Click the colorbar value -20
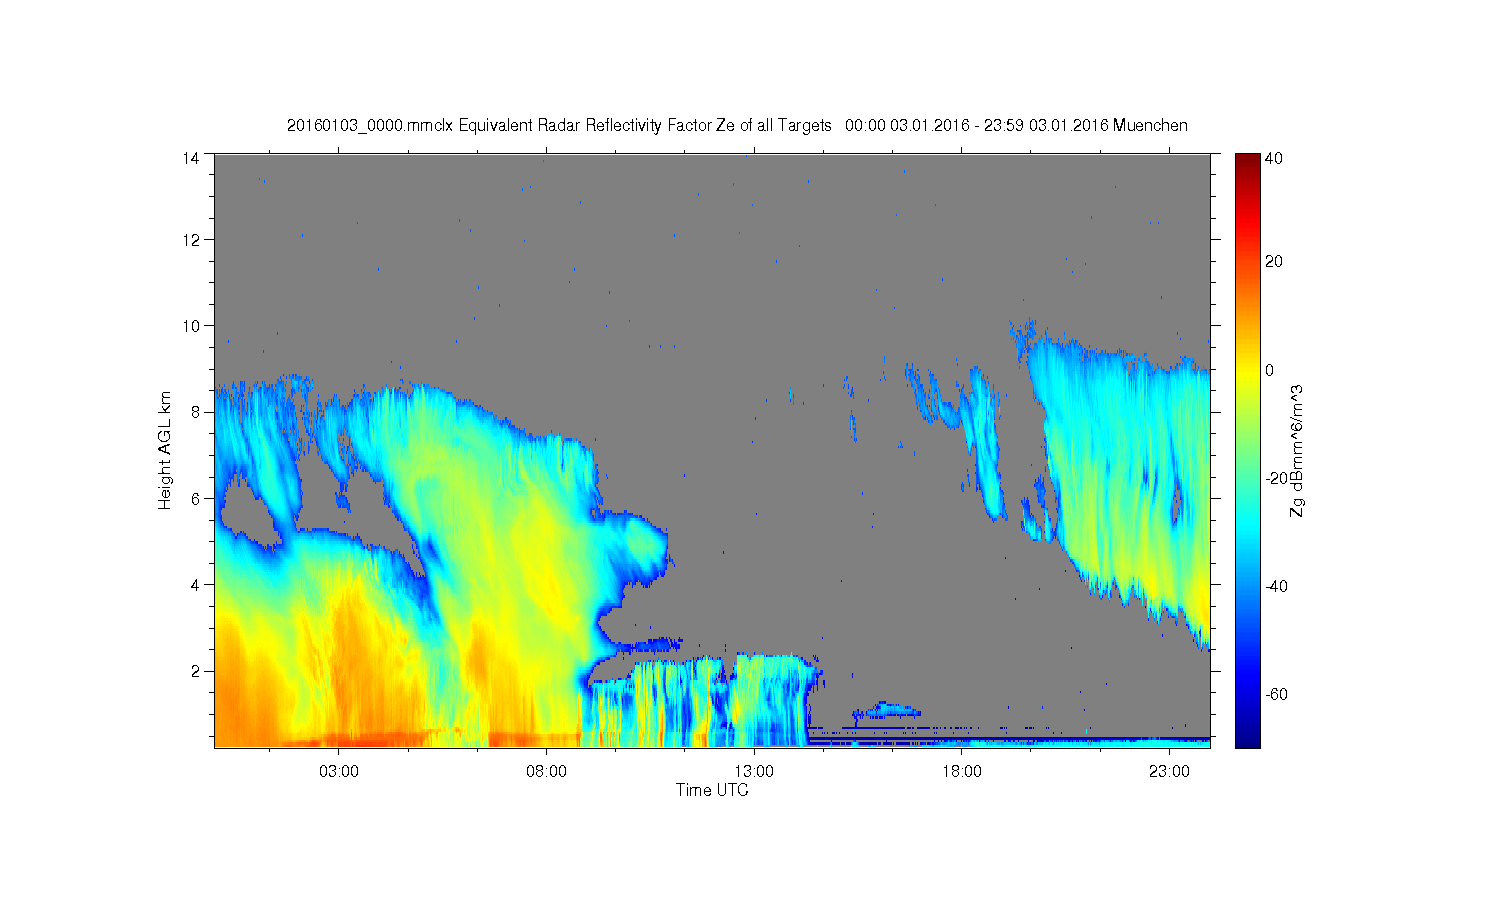 1276,478
